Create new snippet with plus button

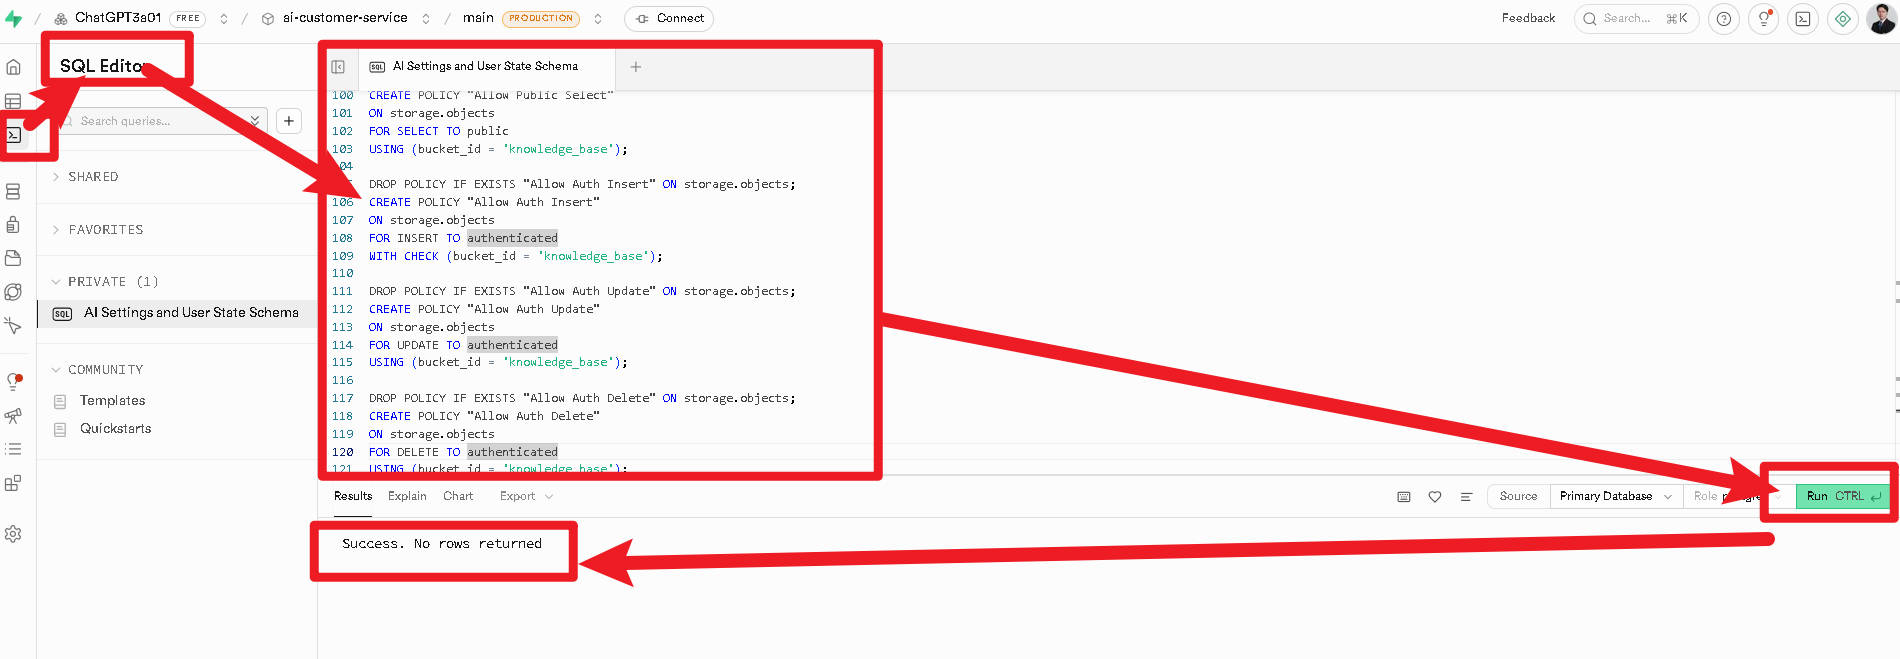click(x=289, y=121)
